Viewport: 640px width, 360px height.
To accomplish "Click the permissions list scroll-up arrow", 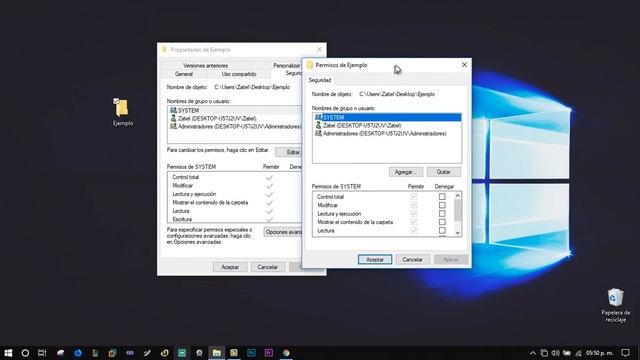I will coord(458,196).
